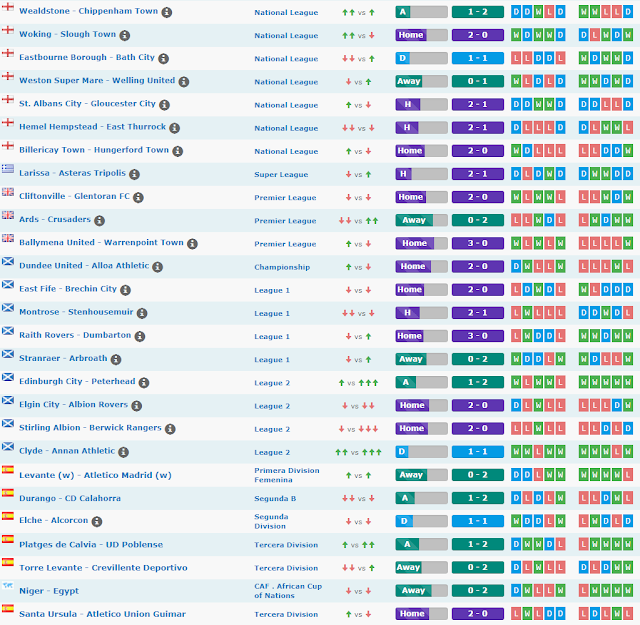This screenshot has height=625, width=640.
Task: Click info icon for Billericay Town - Hungerford Town
Action: [x=177, y=151]
